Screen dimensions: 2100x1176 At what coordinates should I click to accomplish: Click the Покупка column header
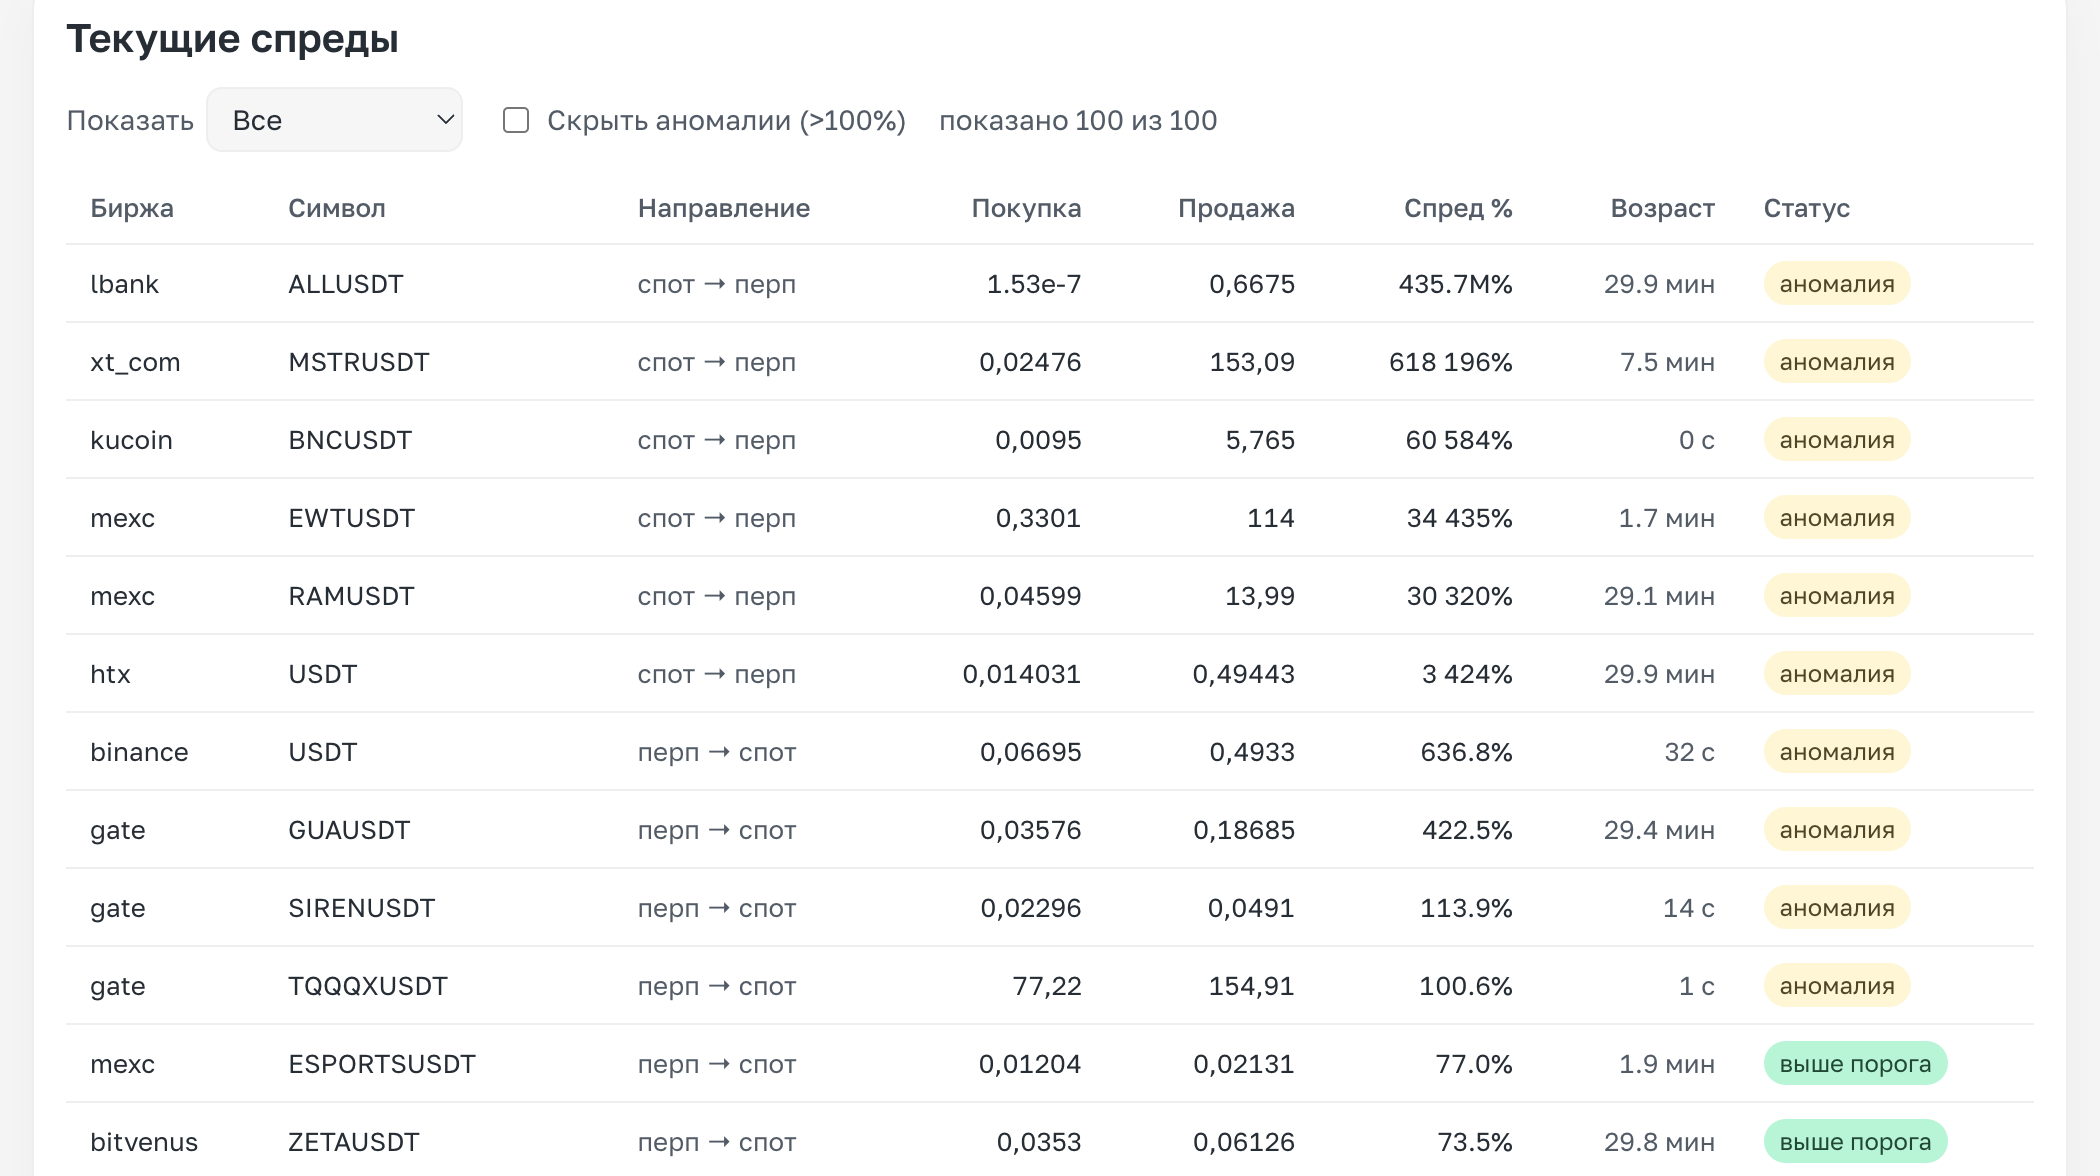[x=1026, y=208]
